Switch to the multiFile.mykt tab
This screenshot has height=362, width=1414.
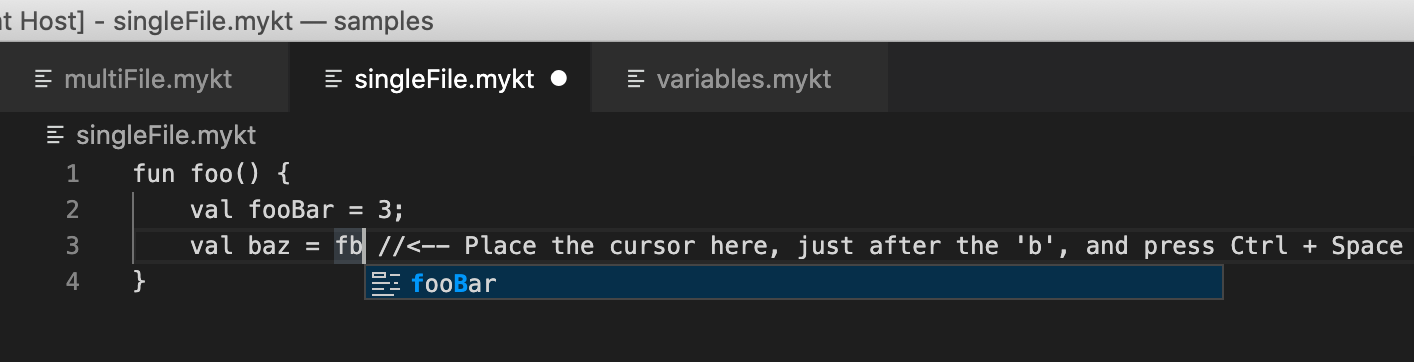click(x=144, y=78)
